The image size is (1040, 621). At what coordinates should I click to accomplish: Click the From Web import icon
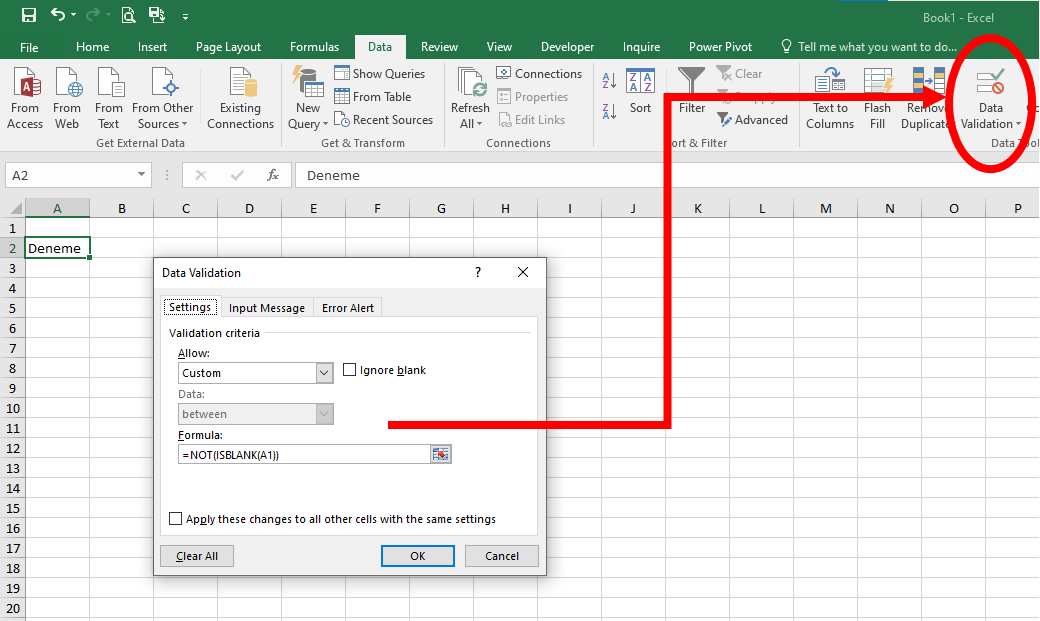(x=67, y=84)
